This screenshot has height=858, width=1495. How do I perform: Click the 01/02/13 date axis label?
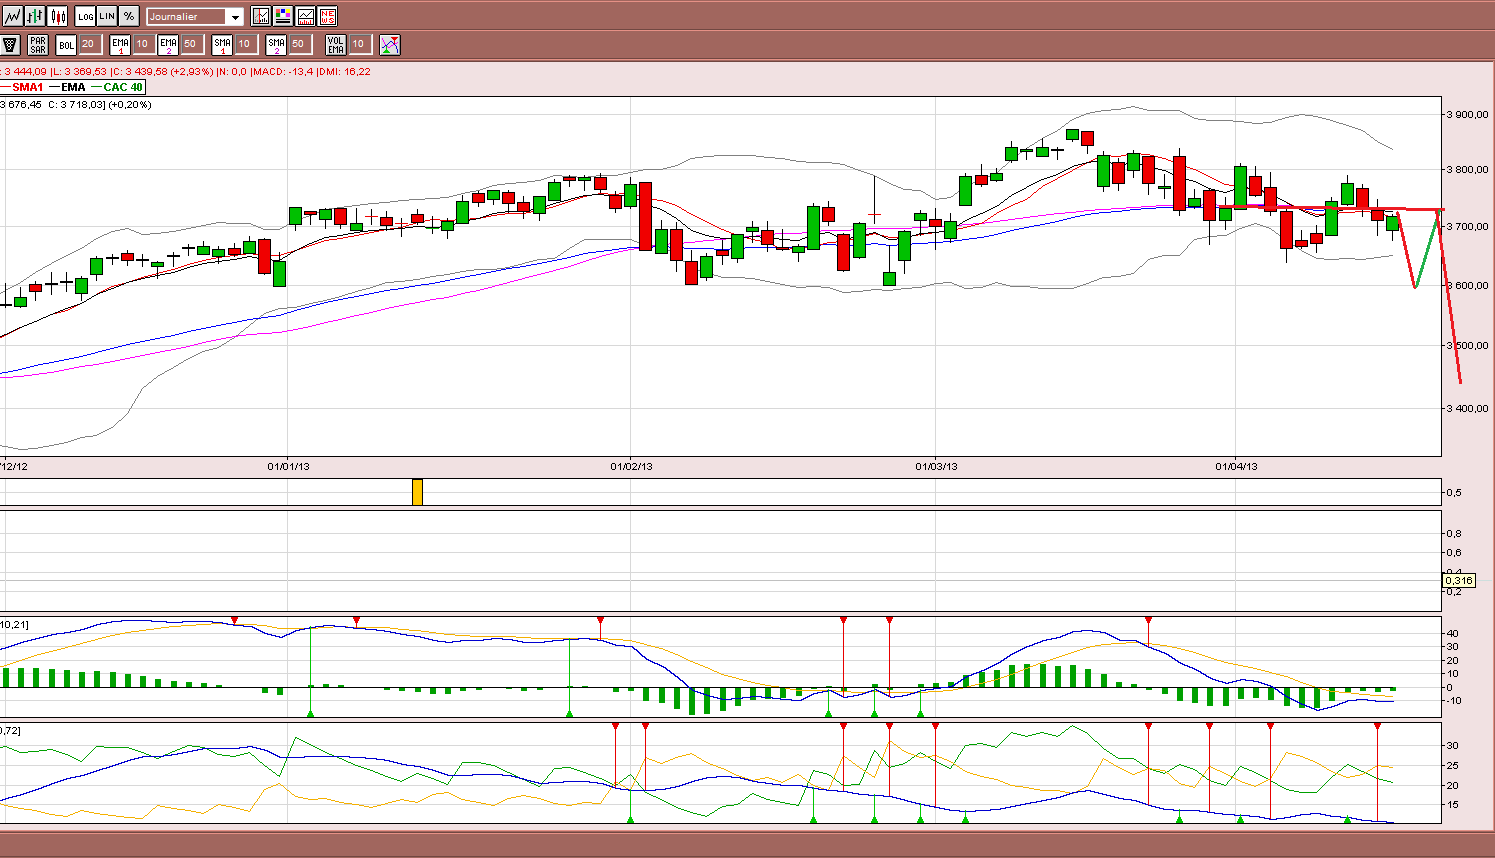pos(631,466)
